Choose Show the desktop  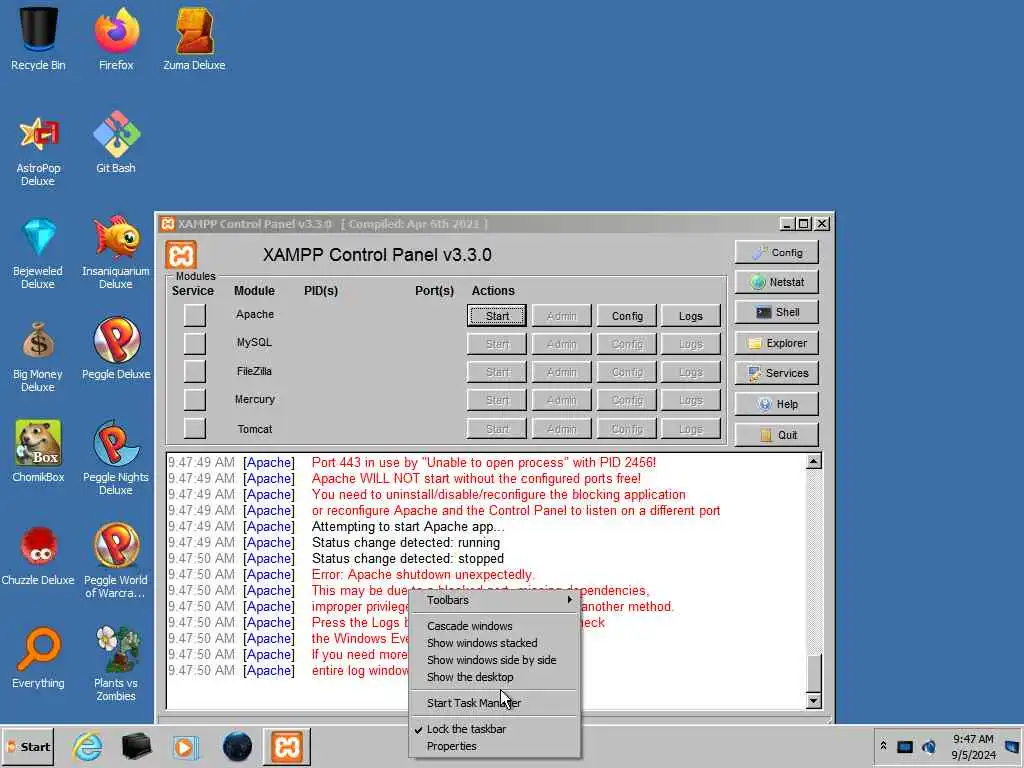coord(494,677)
